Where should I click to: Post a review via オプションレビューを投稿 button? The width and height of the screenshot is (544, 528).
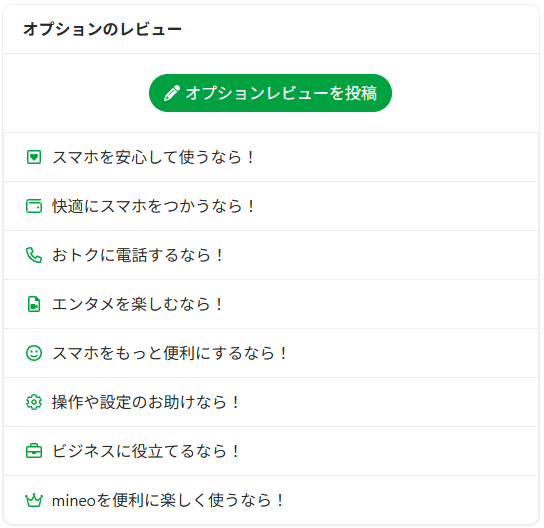(270, 93)
